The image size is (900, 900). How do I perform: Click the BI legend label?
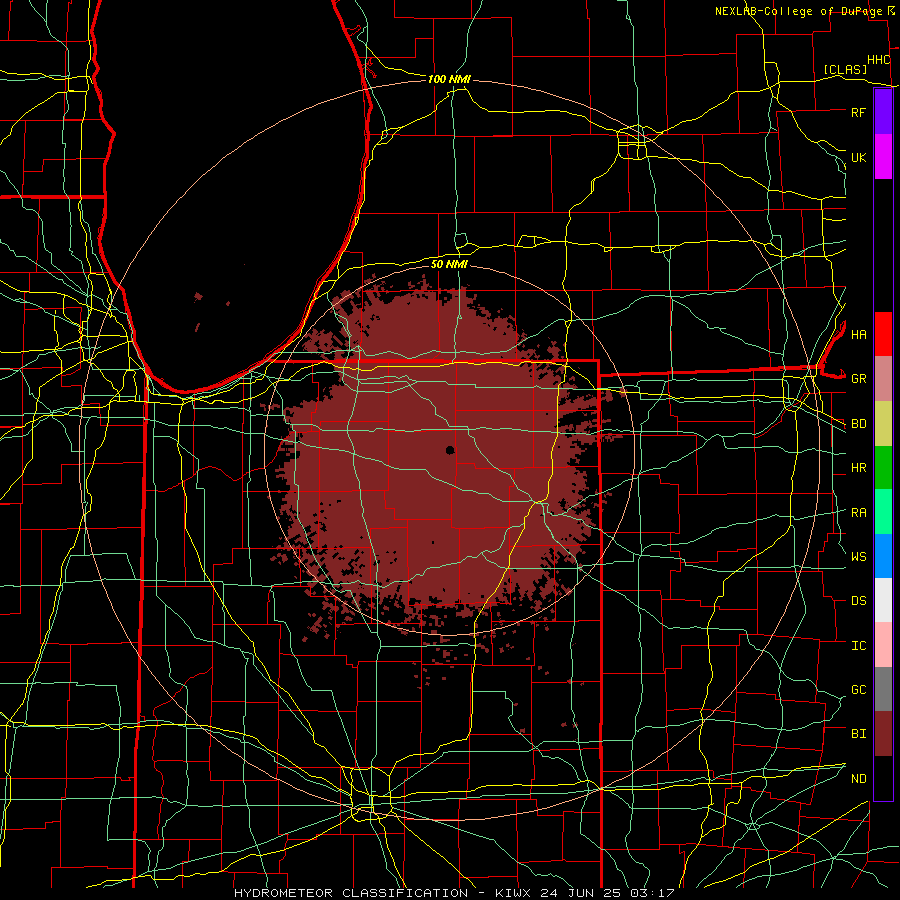[858, 734]
